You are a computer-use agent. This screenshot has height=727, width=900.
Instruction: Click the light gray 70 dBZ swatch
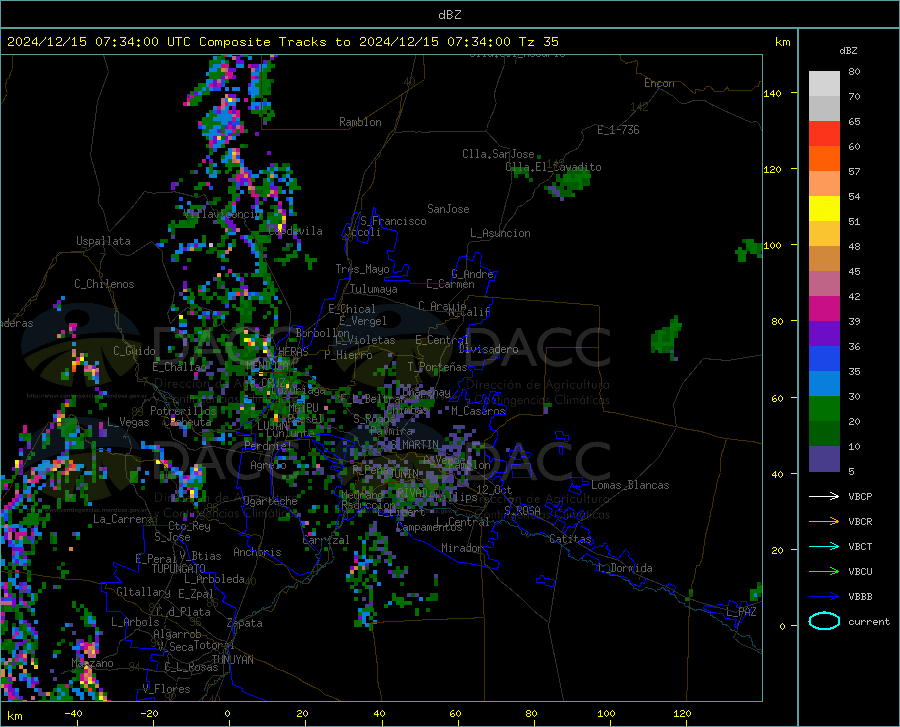(x=824, y=84)
